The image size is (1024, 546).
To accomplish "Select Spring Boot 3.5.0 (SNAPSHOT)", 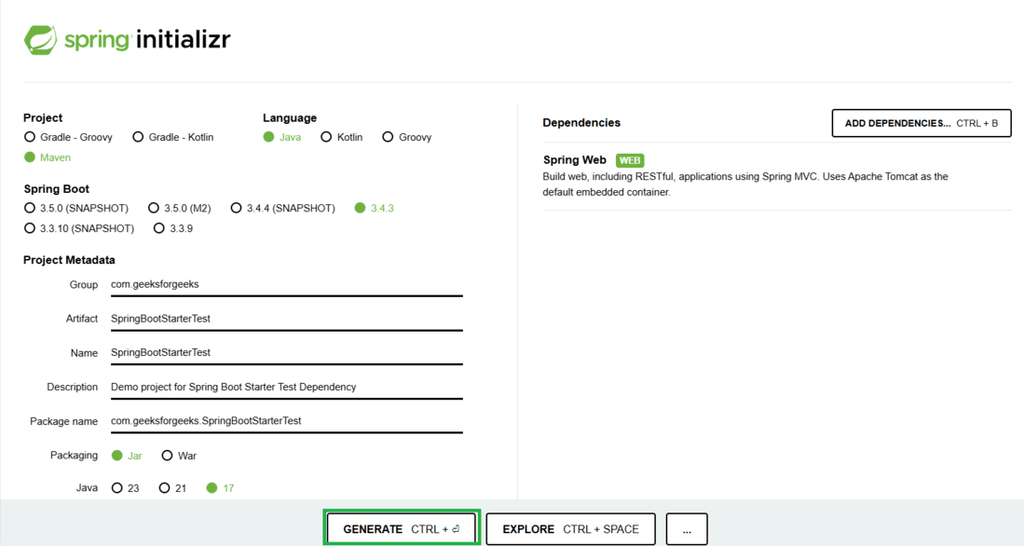I will tap(76, 208).
